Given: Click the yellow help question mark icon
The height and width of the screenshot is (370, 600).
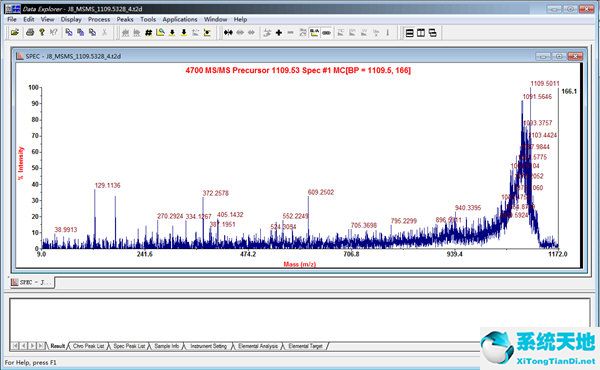Looking at the screenshot, I should (42, 33).
